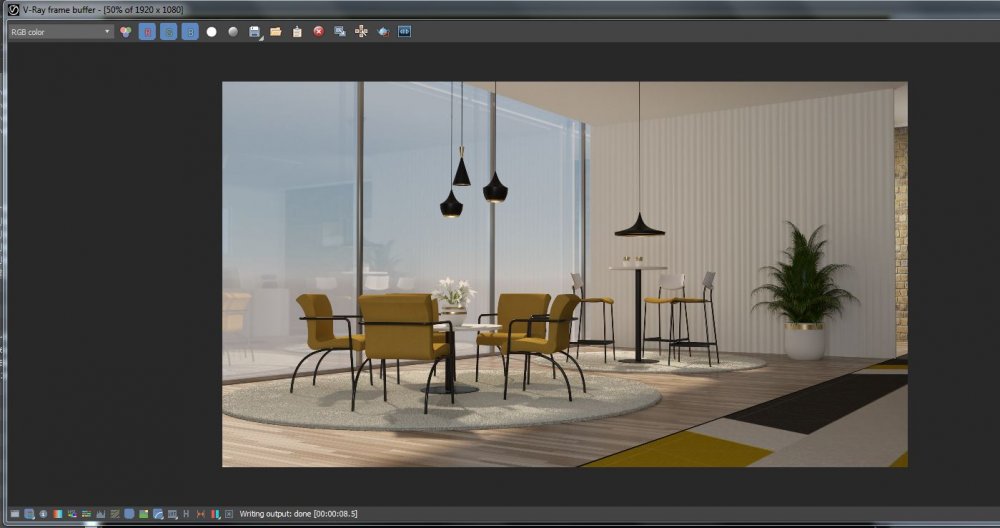
Task: Enable monochromatic mode gray circle
Action: click(233, 32)
